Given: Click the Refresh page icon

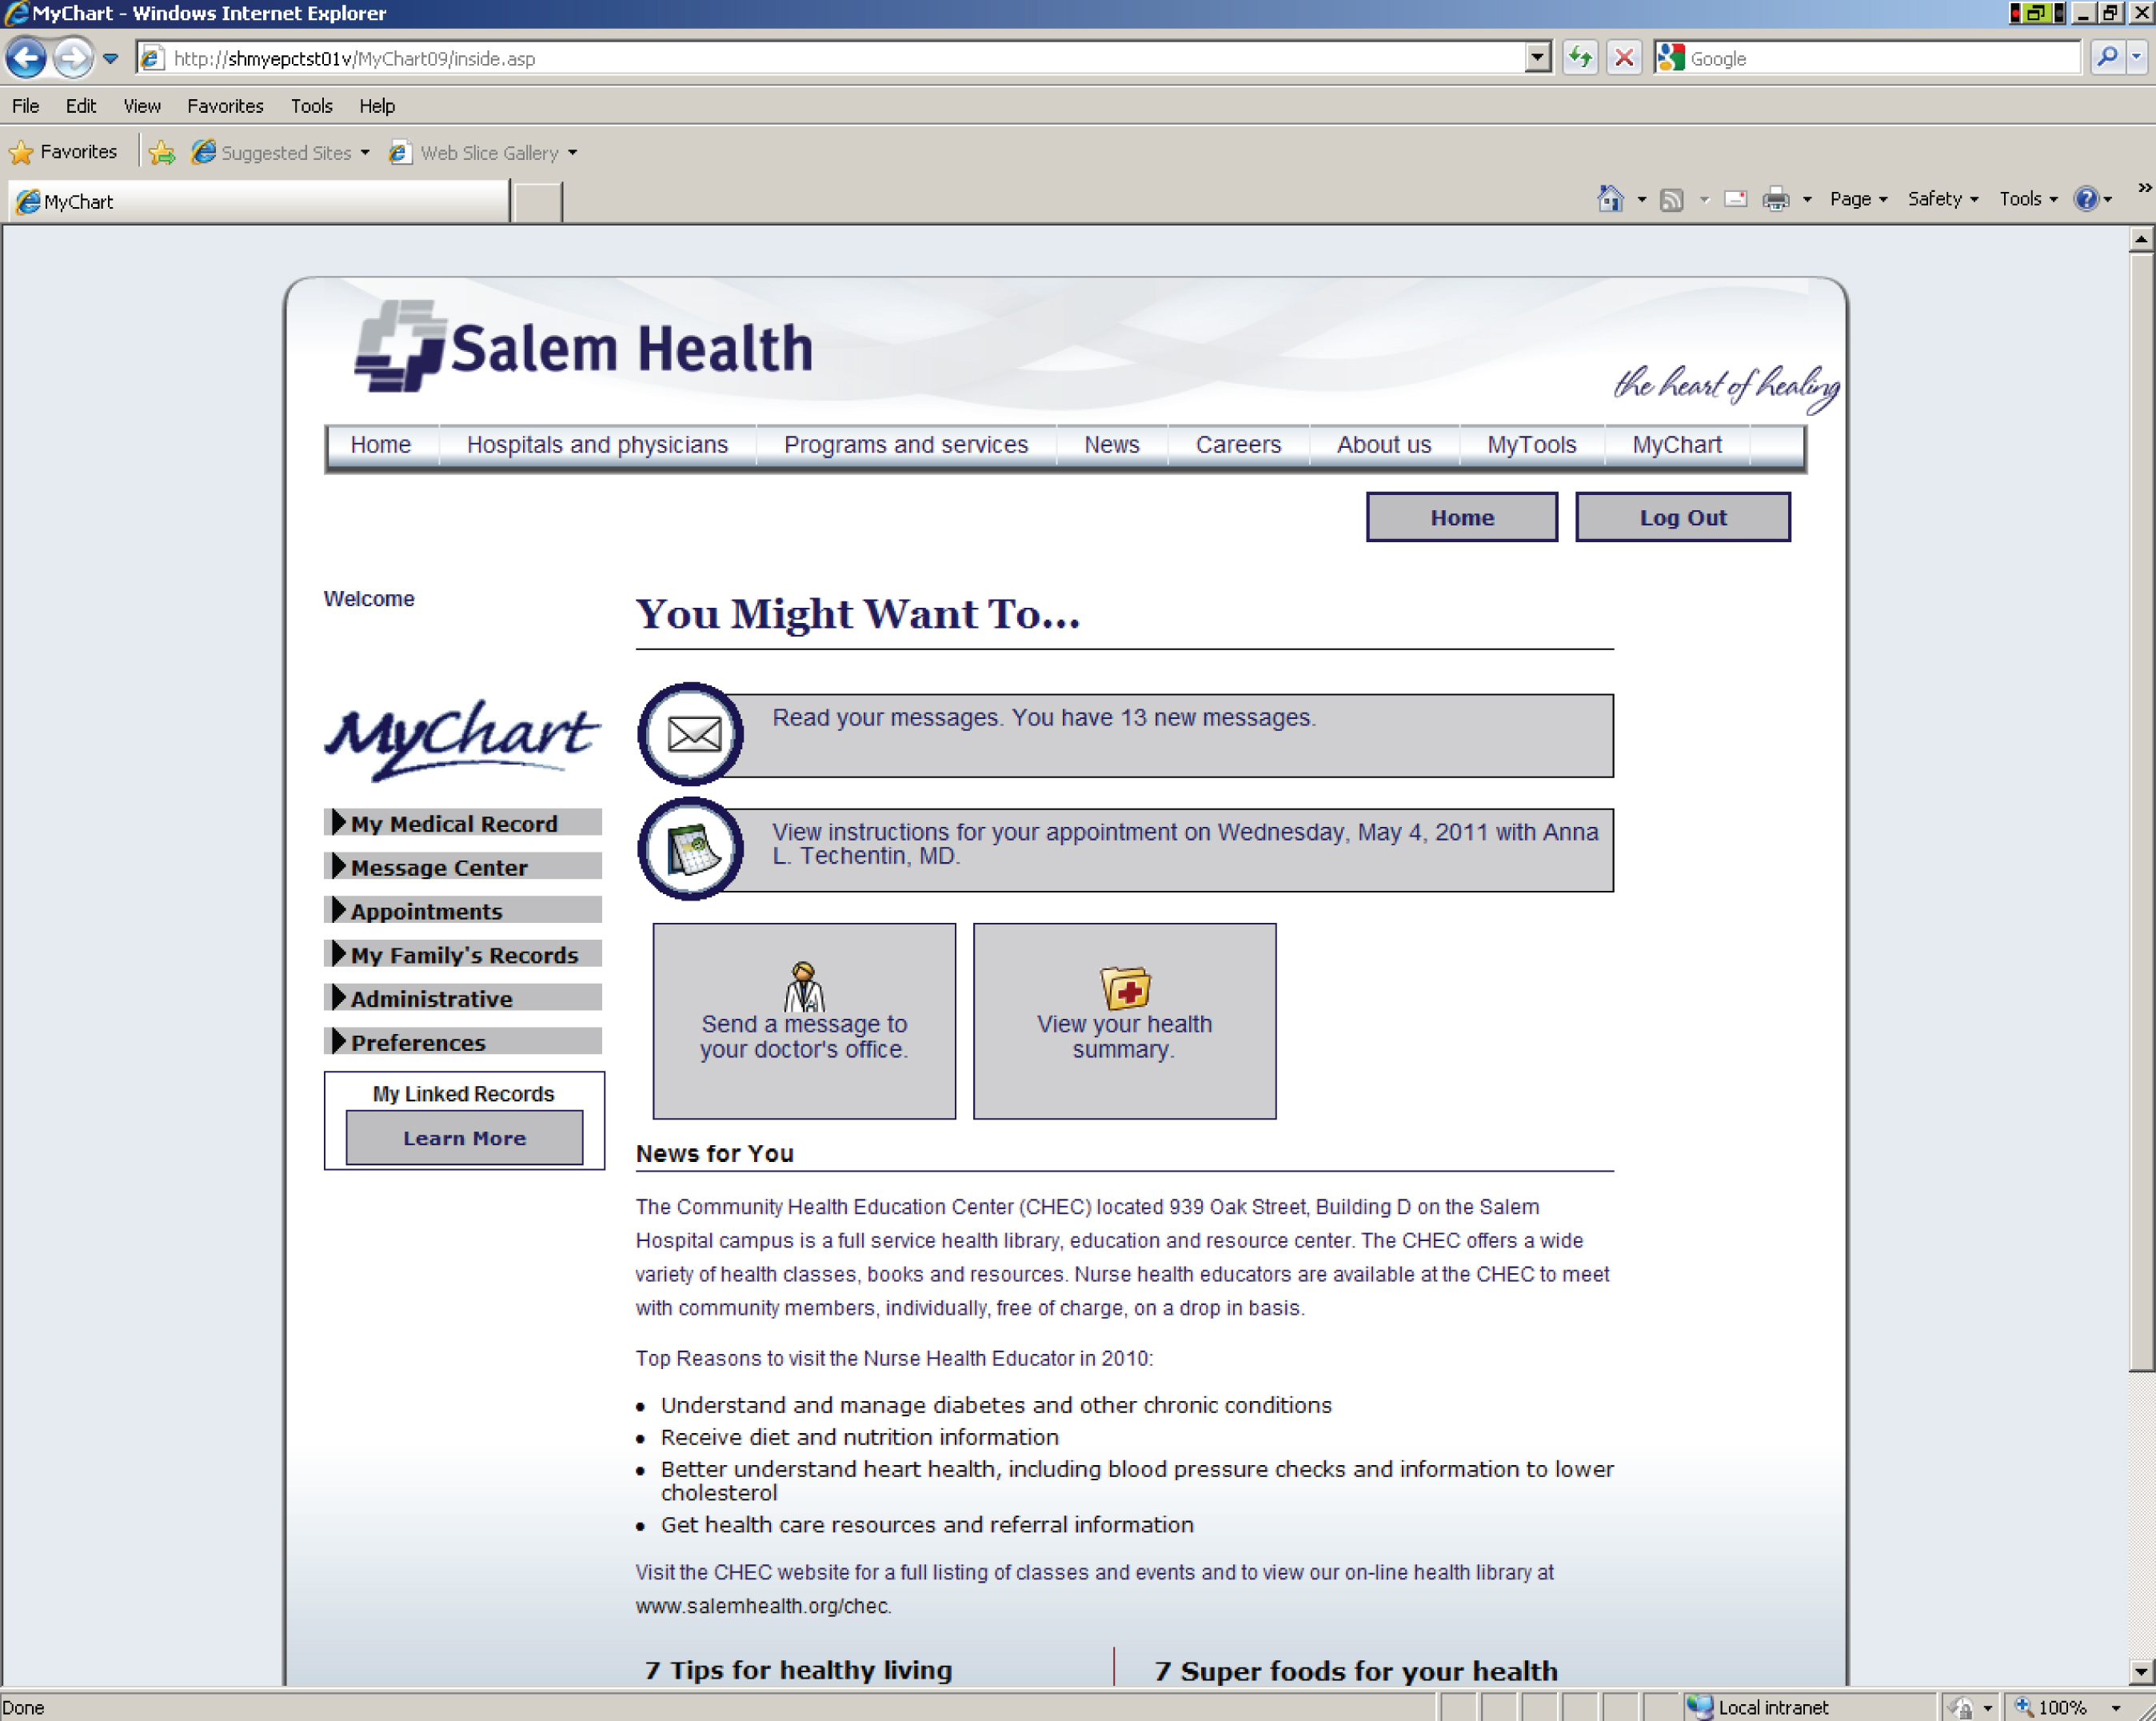Looking at the screenshot, I should pyautogui.click(x=1580, y=58).
